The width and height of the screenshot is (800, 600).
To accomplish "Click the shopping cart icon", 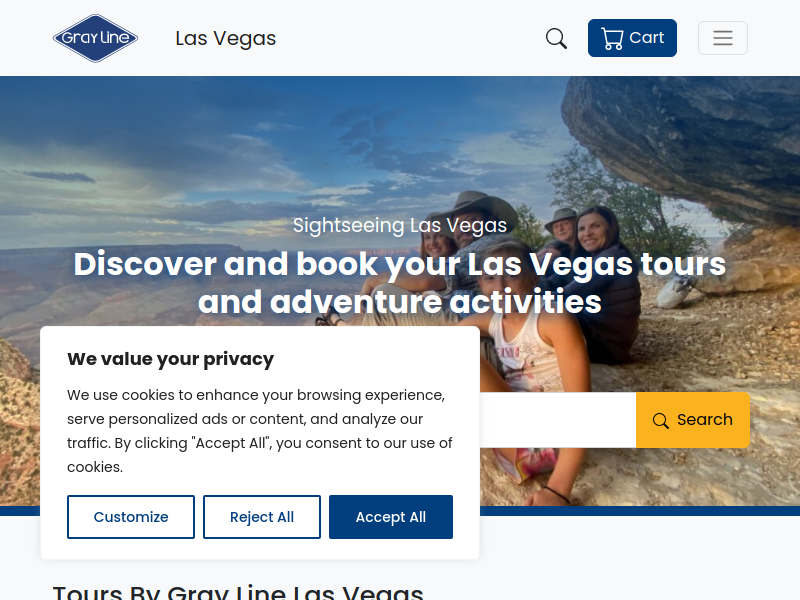I will (612, 38).
